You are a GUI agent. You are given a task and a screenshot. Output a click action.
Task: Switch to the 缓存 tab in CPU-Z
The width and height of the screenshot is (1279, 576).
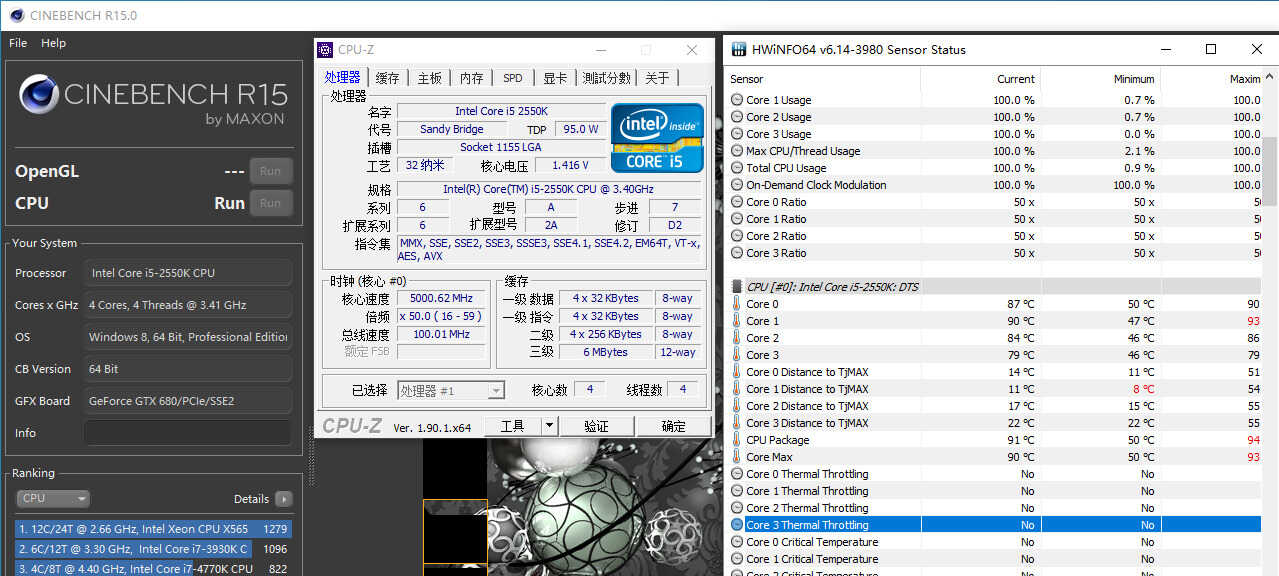(387, 78)
